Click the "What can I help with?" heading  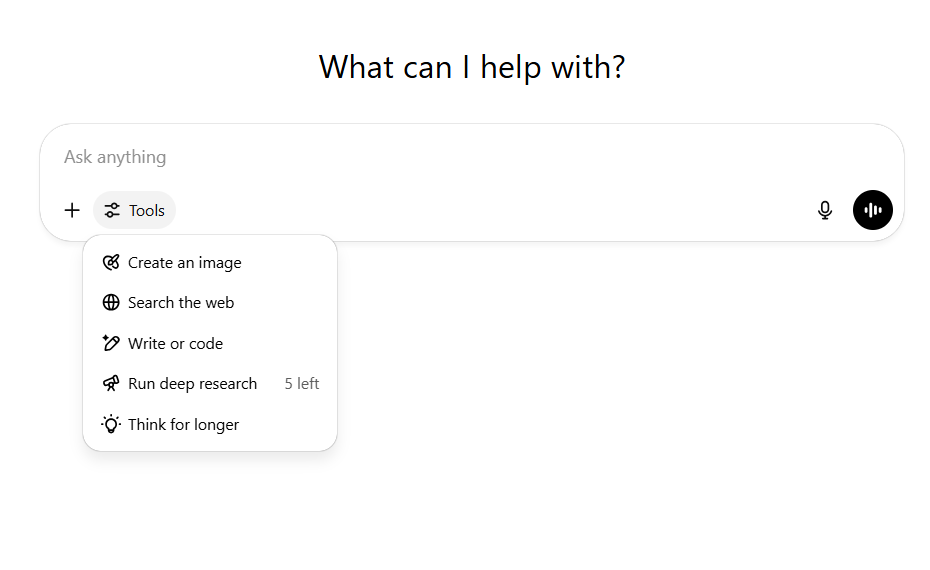click(x=472, y=67)
